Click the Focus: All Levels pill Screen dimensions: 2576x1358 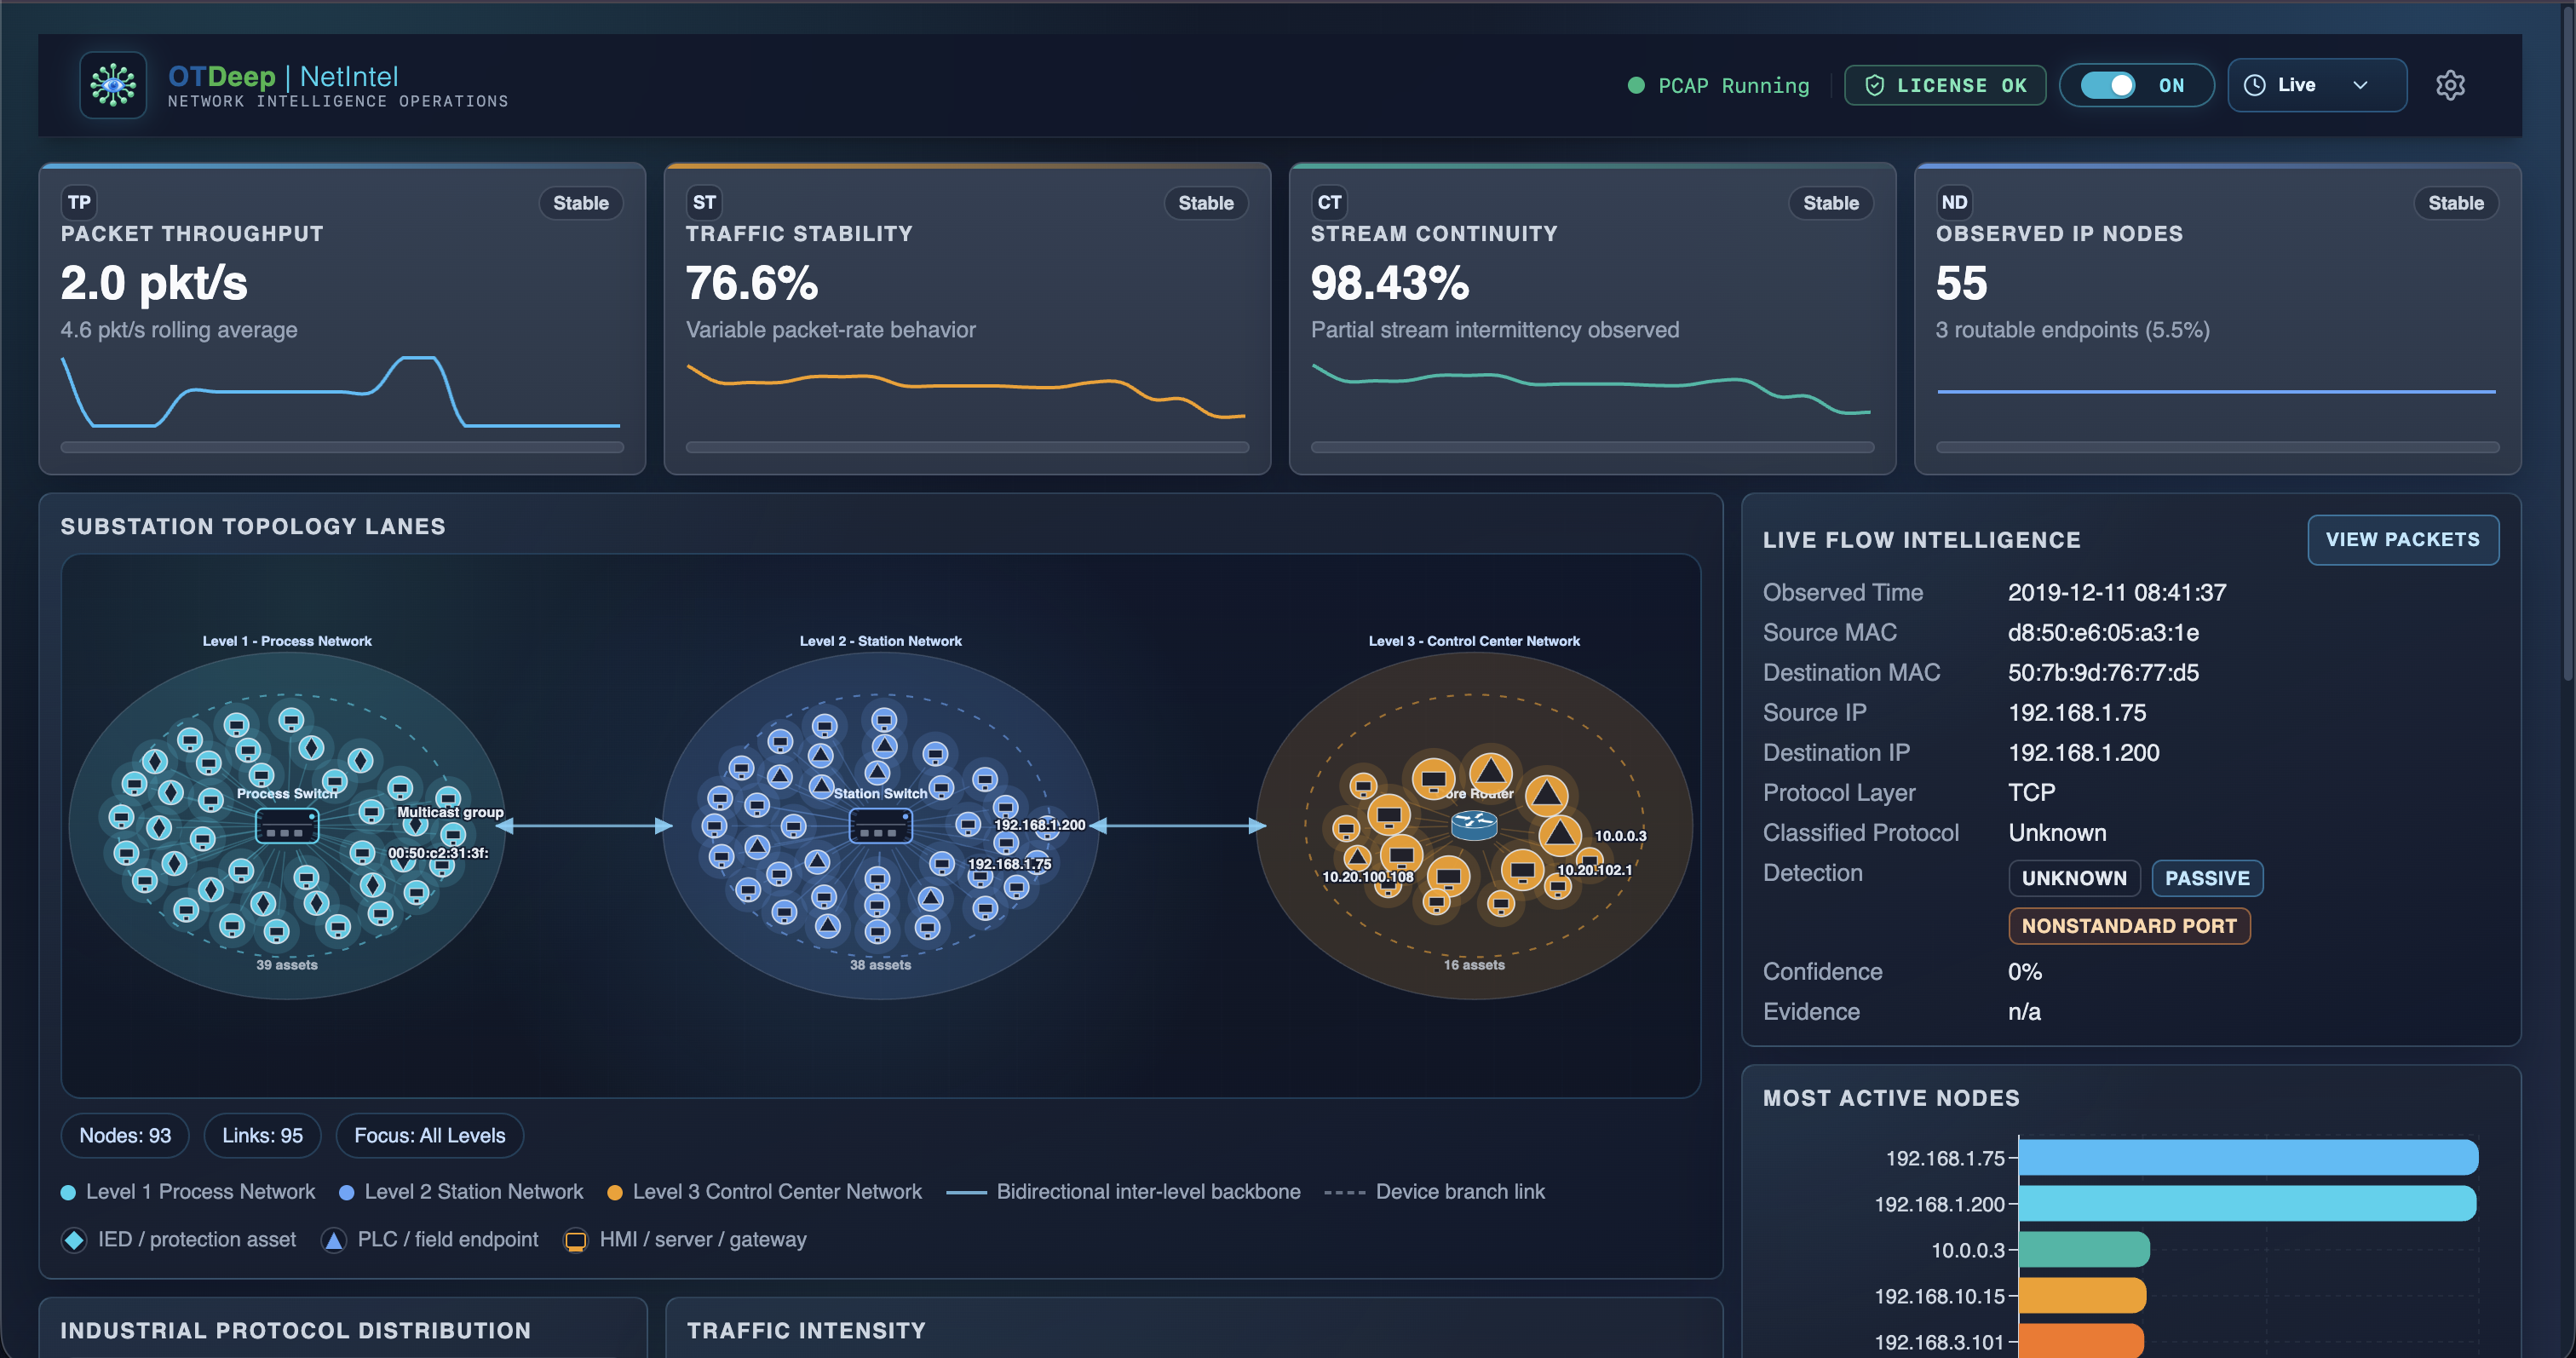[x=430, y=1136]
